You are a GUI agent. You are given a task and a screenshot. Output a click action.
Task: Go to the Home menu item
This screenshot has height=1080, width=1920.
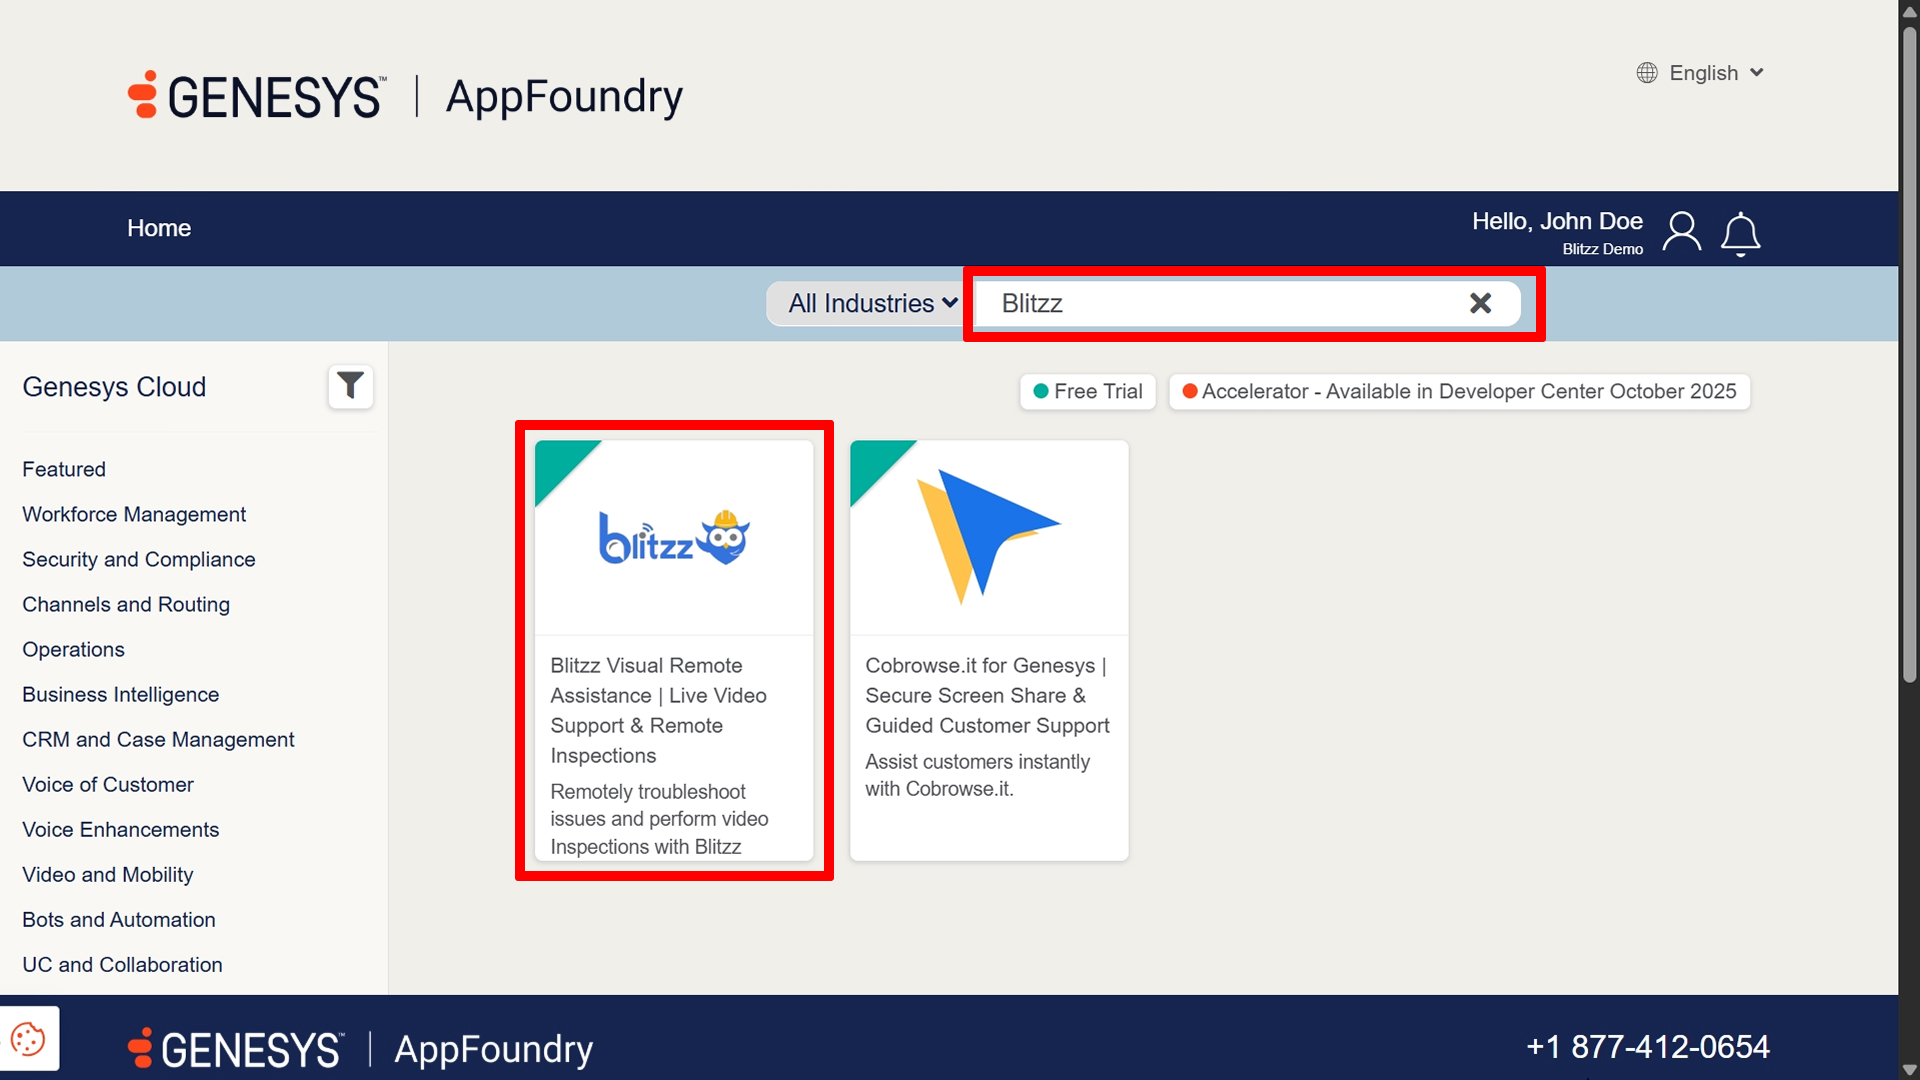pos(158,228)
